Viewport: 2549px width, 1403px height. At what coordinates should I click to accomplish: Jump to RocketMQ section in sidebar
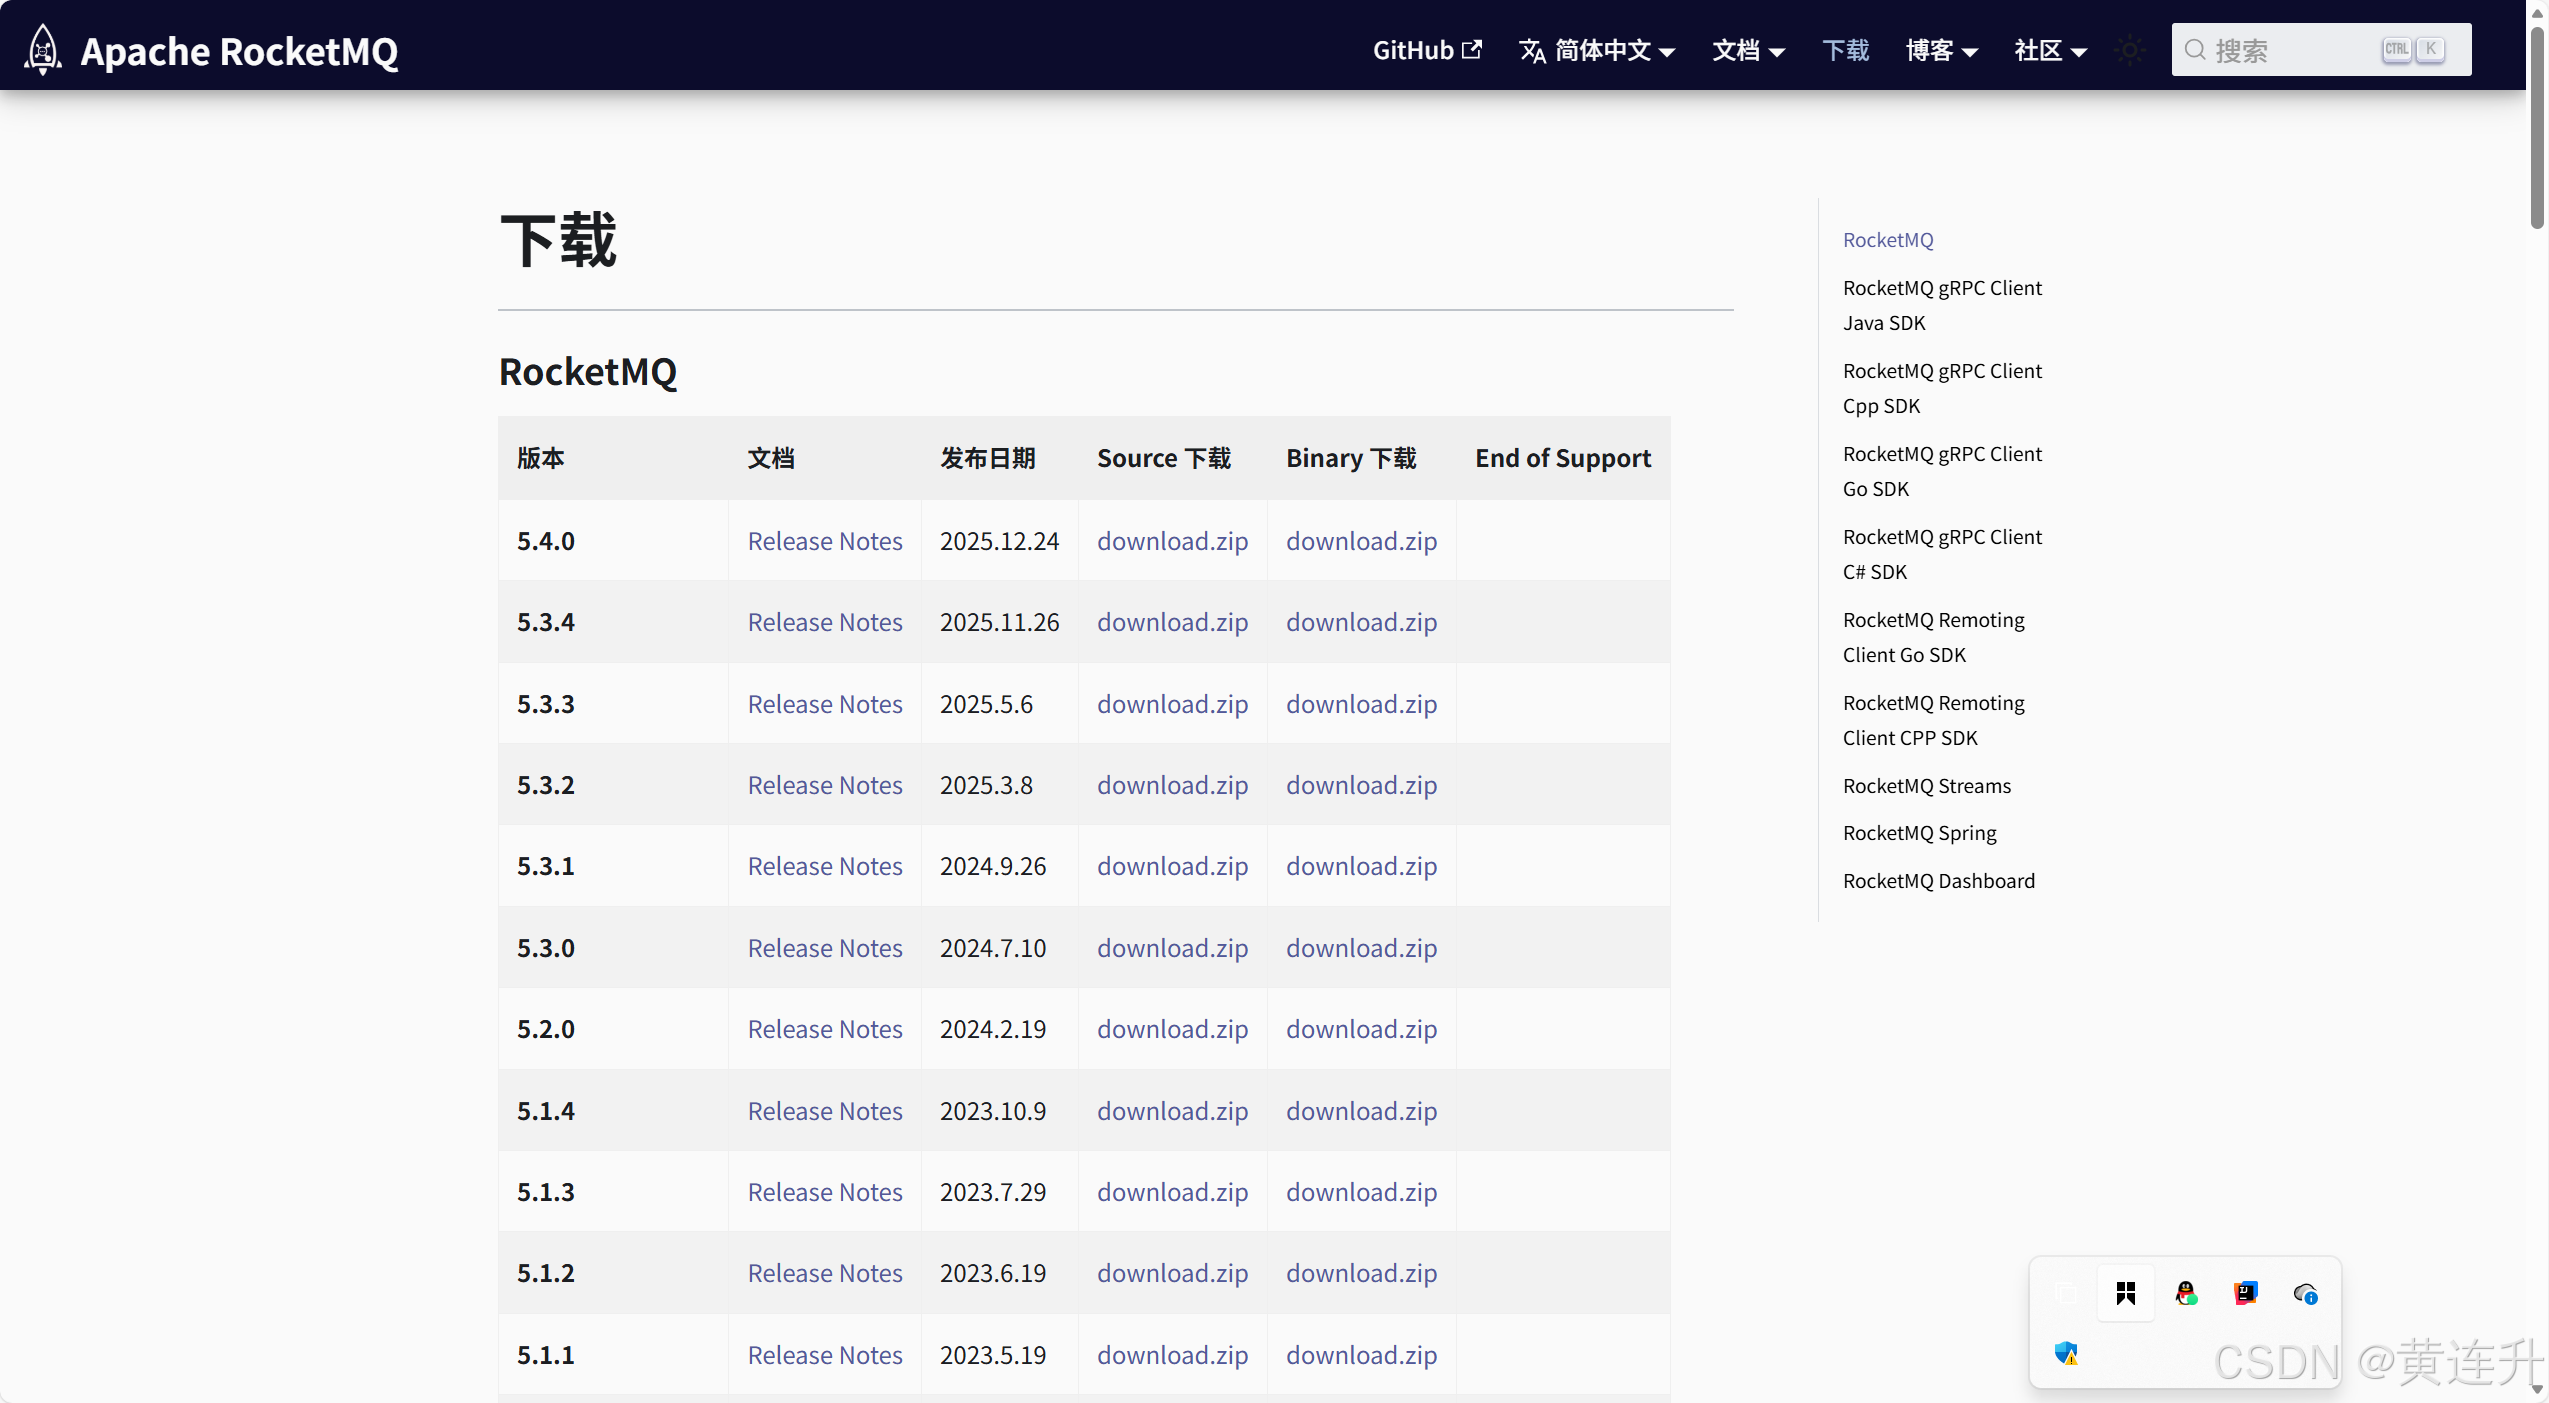coord(1888,240)
